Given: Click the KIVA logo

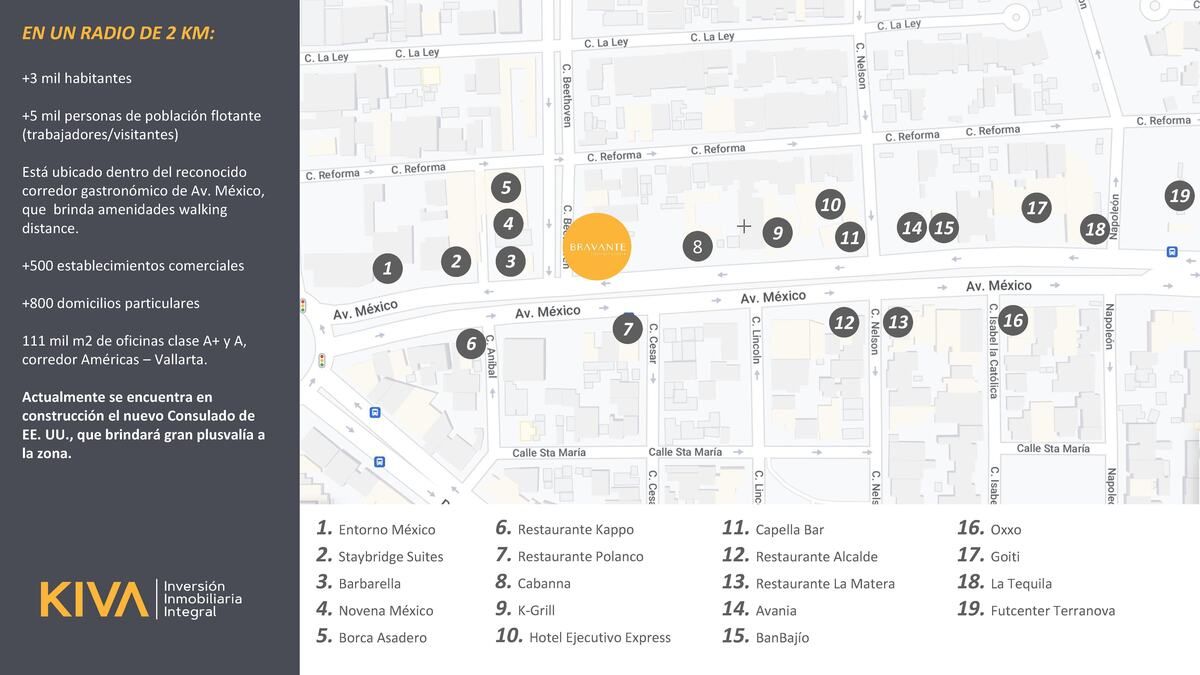Looking at the screenshot, I should [94, 599].
